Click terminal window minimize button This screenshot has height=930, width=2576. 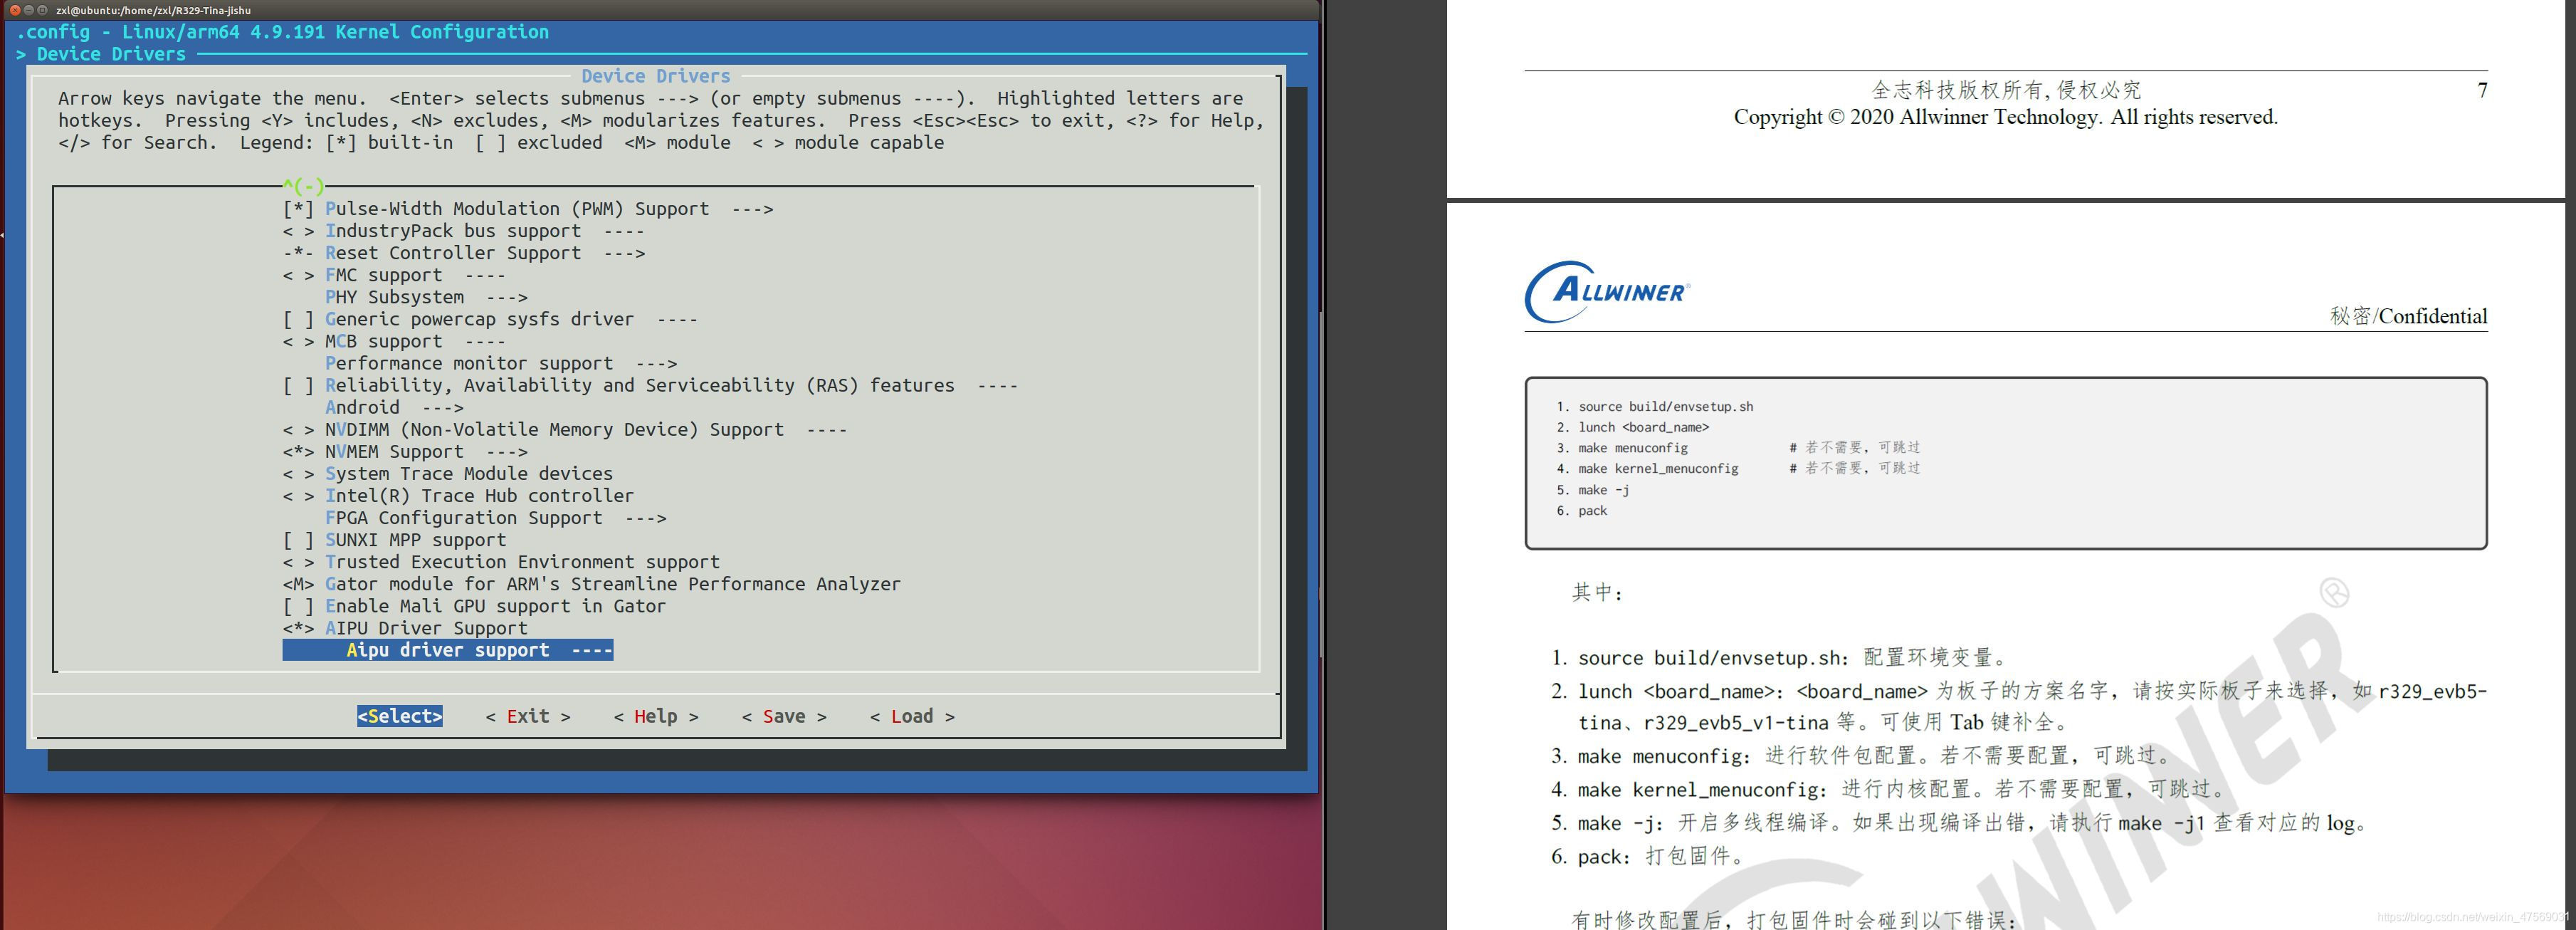tap(29, 10)
